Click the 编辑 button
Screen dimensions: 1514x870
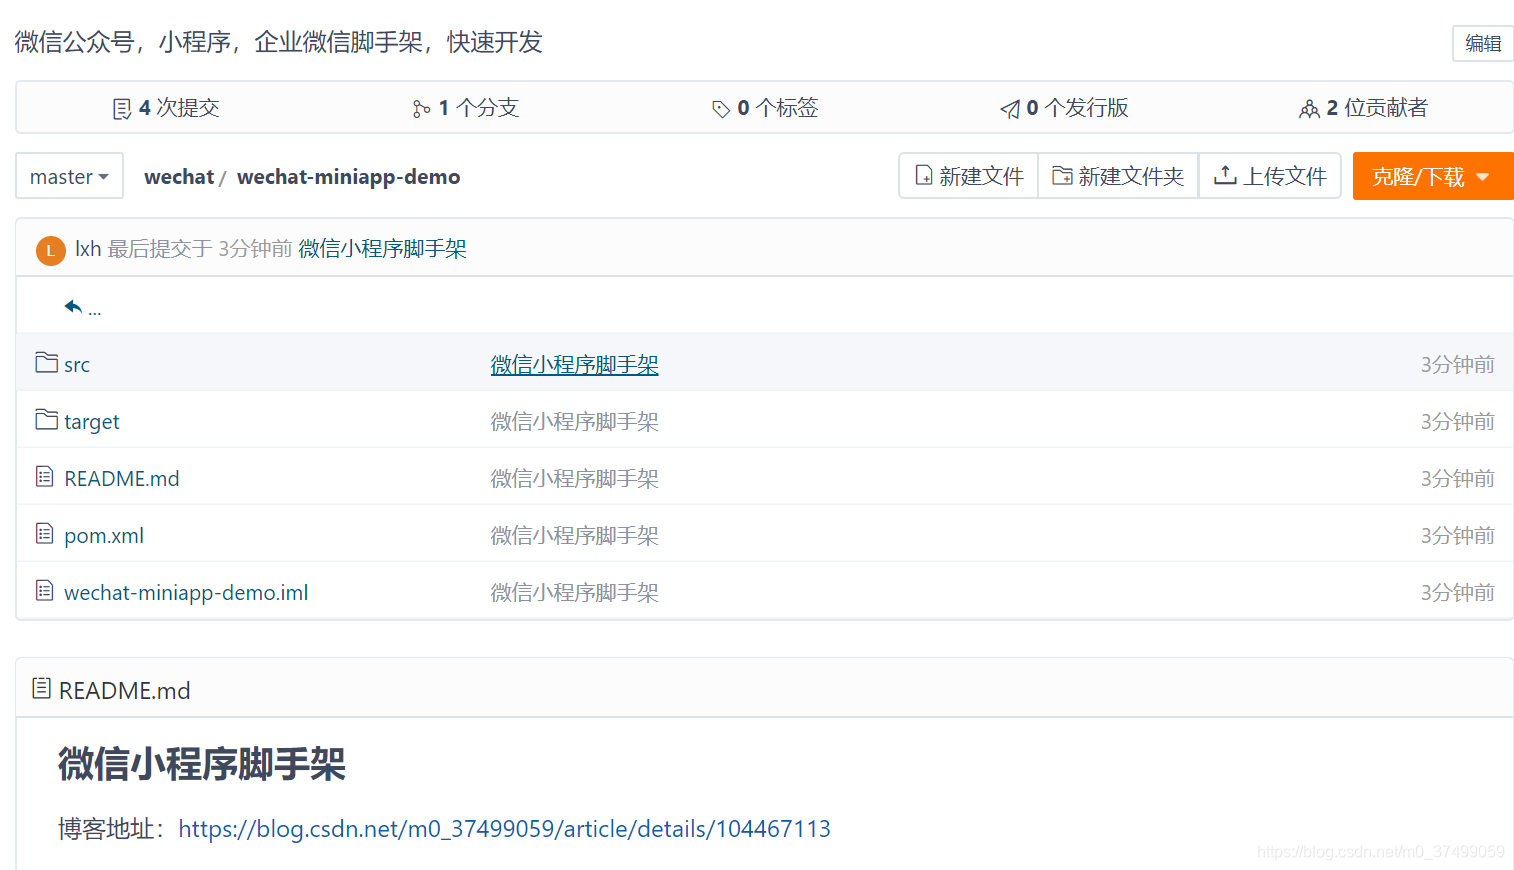tap(1483, 43)
